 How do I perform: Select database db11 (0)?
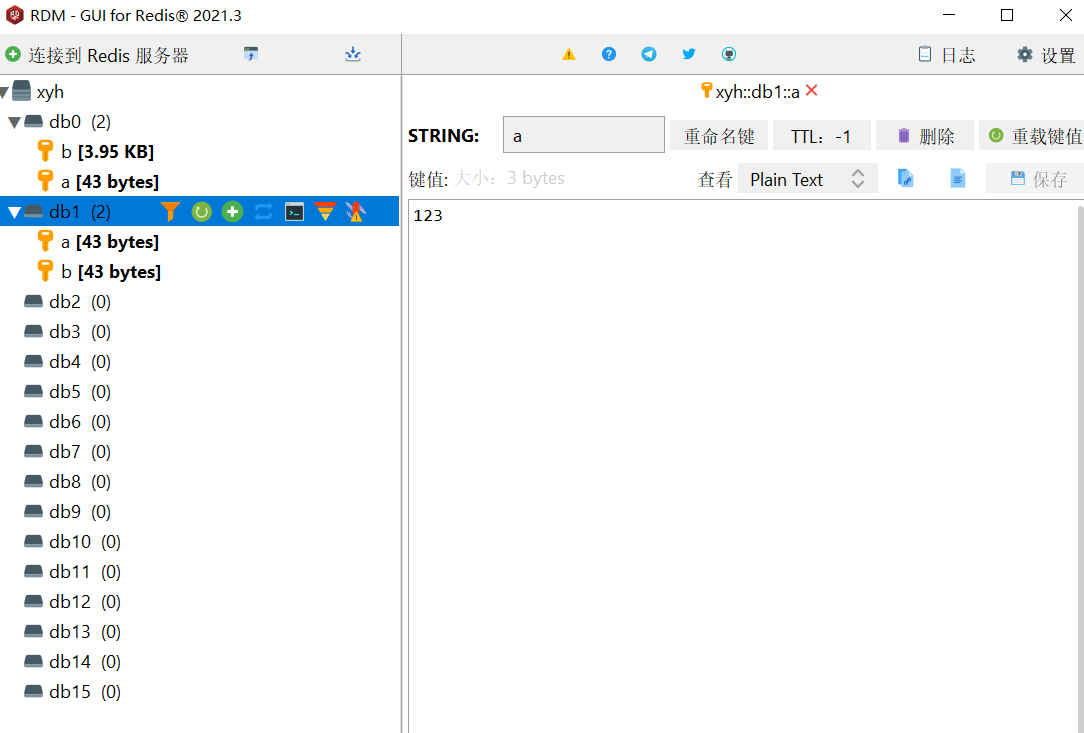pyautogui.click(x=72, y=572)
